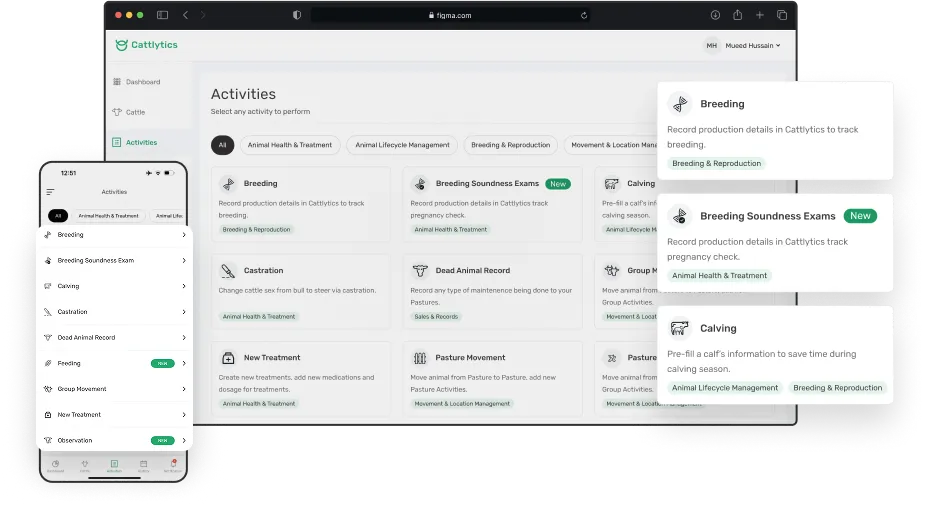Tap the Feeding row label on phone
Viewport: 930px width, 508px height.
69,363
